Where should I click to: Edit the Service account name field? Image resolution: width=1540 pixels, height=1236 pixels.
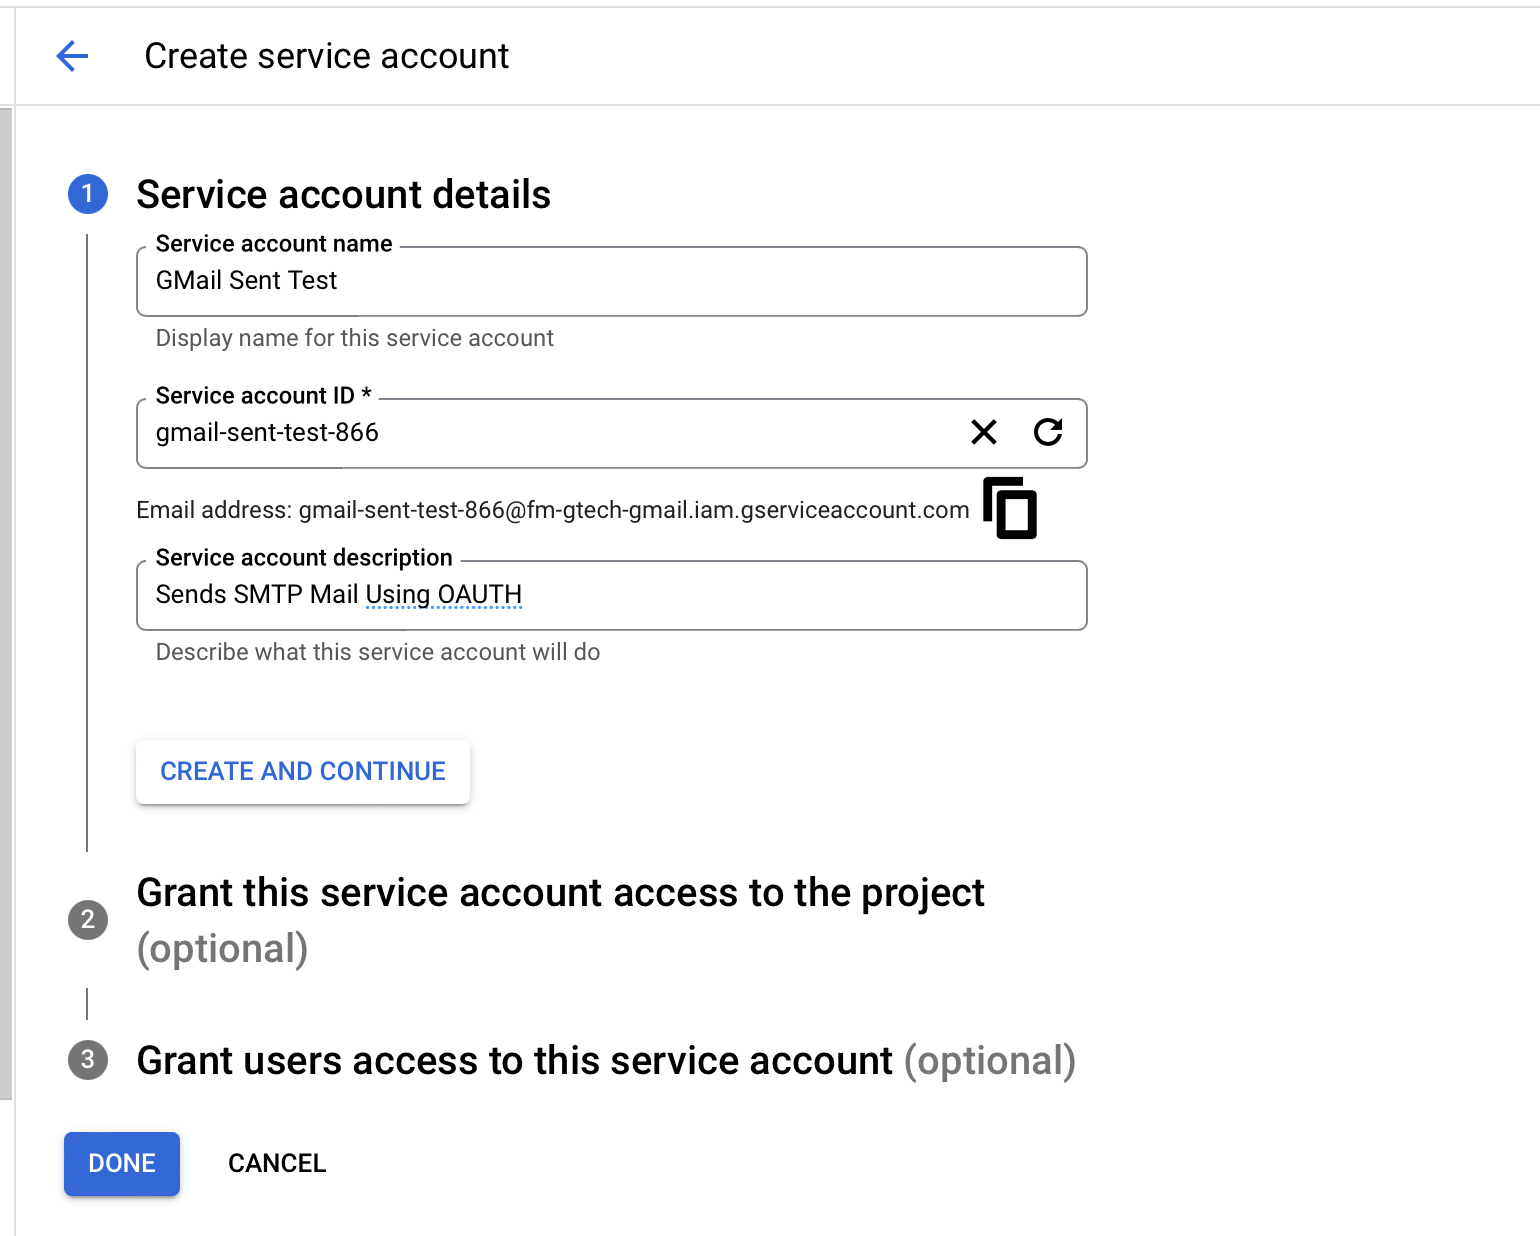611,281
